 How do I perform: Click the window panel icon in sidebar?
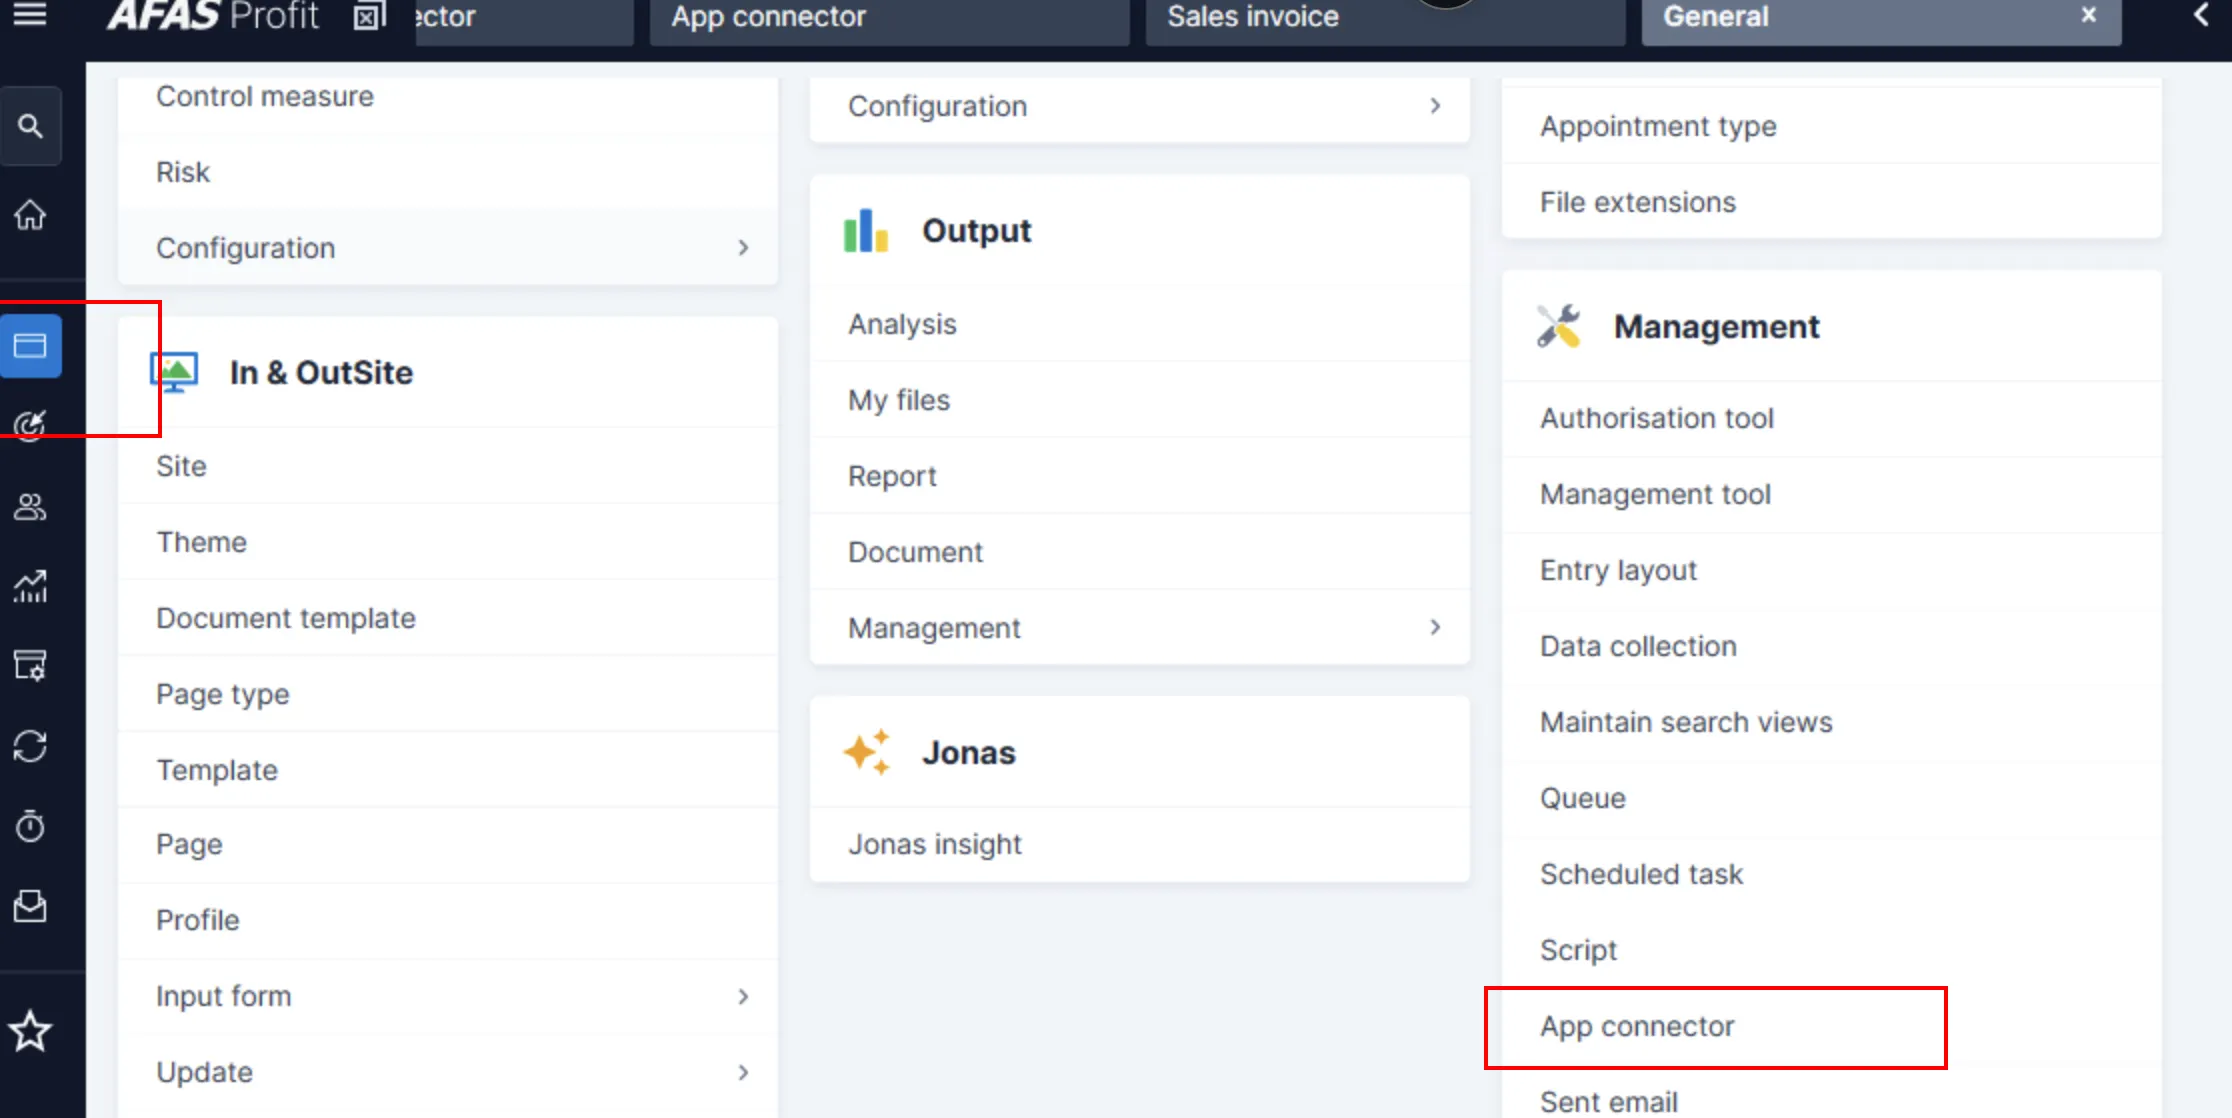click(x=30, y=346)
